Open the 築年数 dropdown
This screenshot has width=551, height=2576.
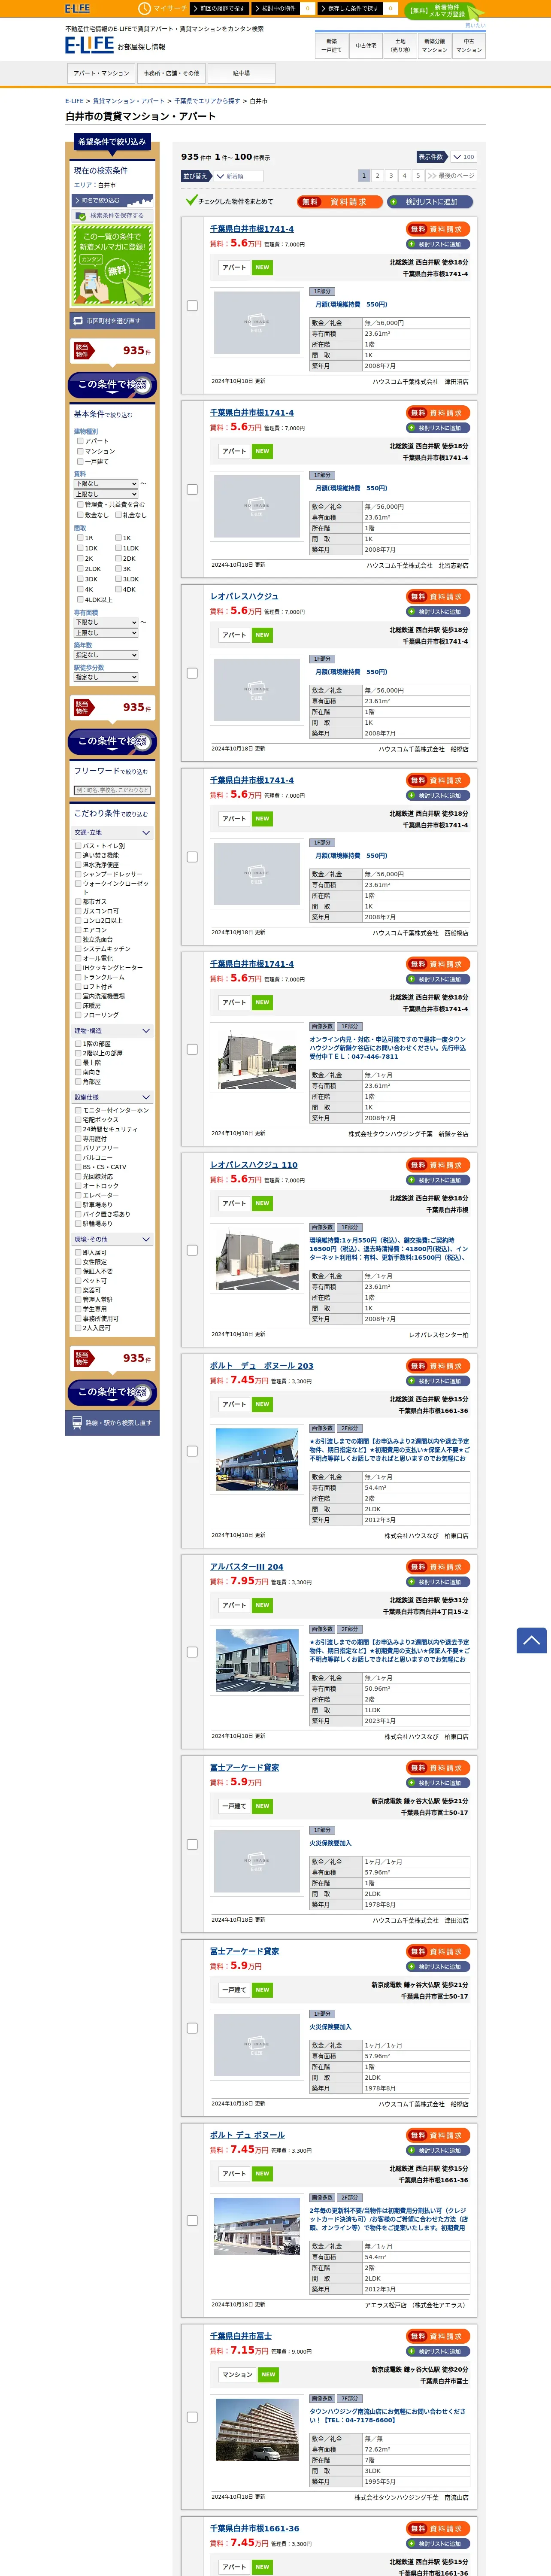[x=106, y=655]
